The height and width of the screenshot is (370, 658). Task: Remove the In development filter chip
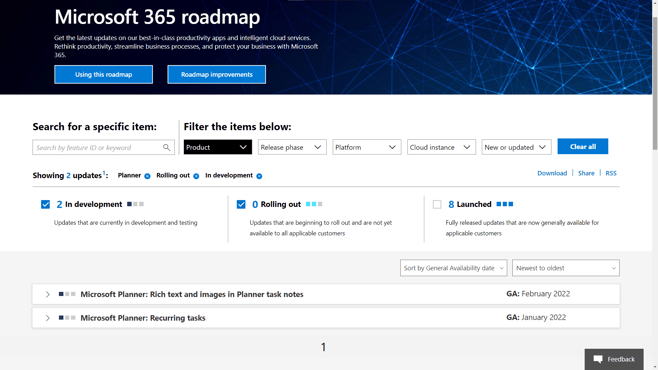point(259,176)
